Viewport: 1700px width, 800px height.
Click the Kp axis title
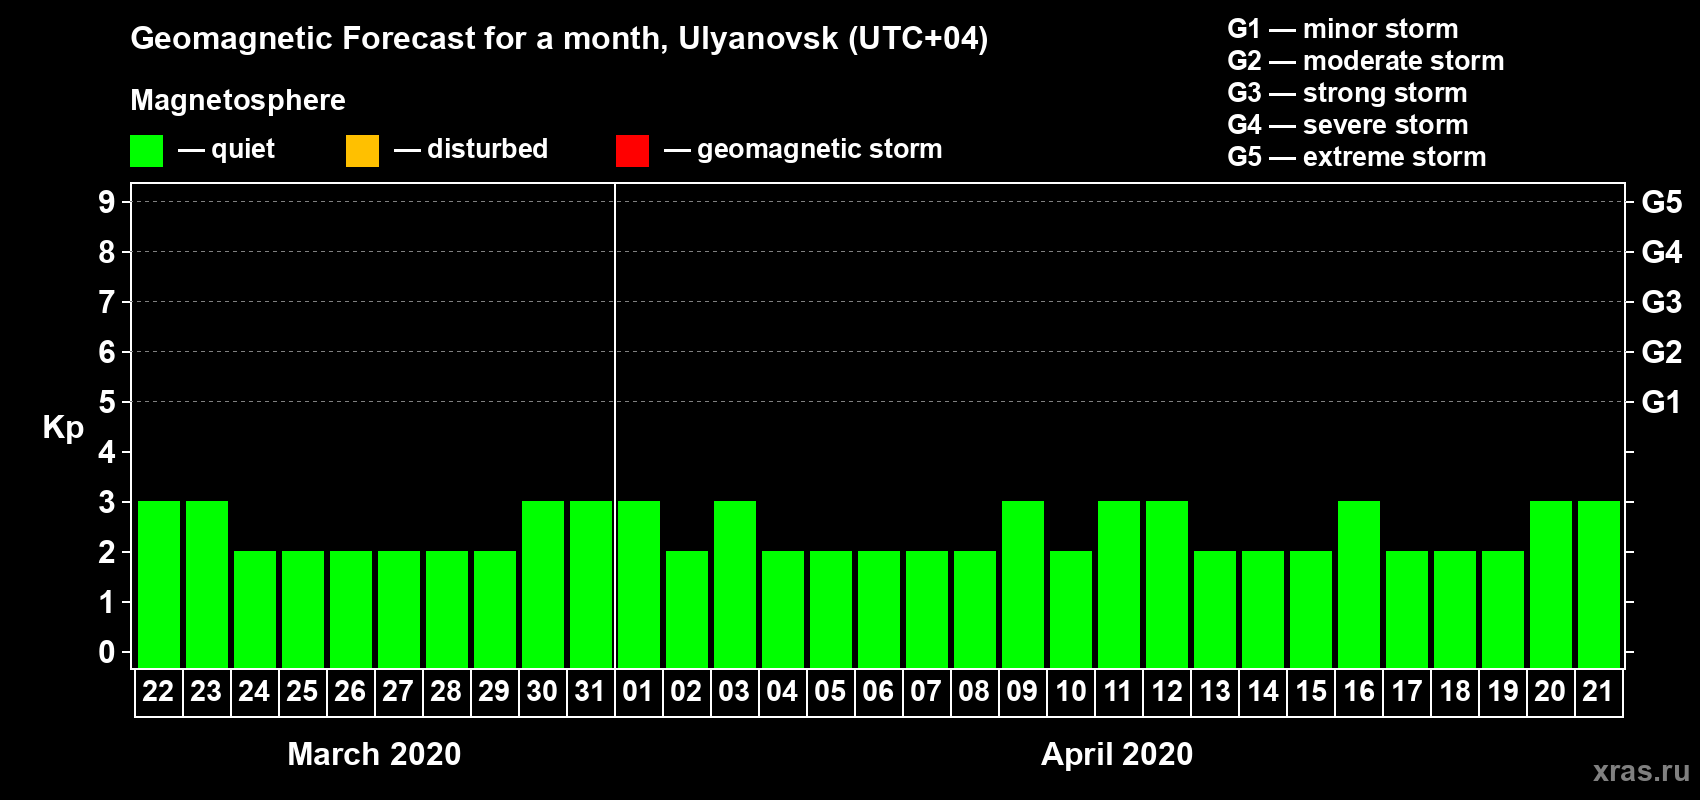coord(63,429)
